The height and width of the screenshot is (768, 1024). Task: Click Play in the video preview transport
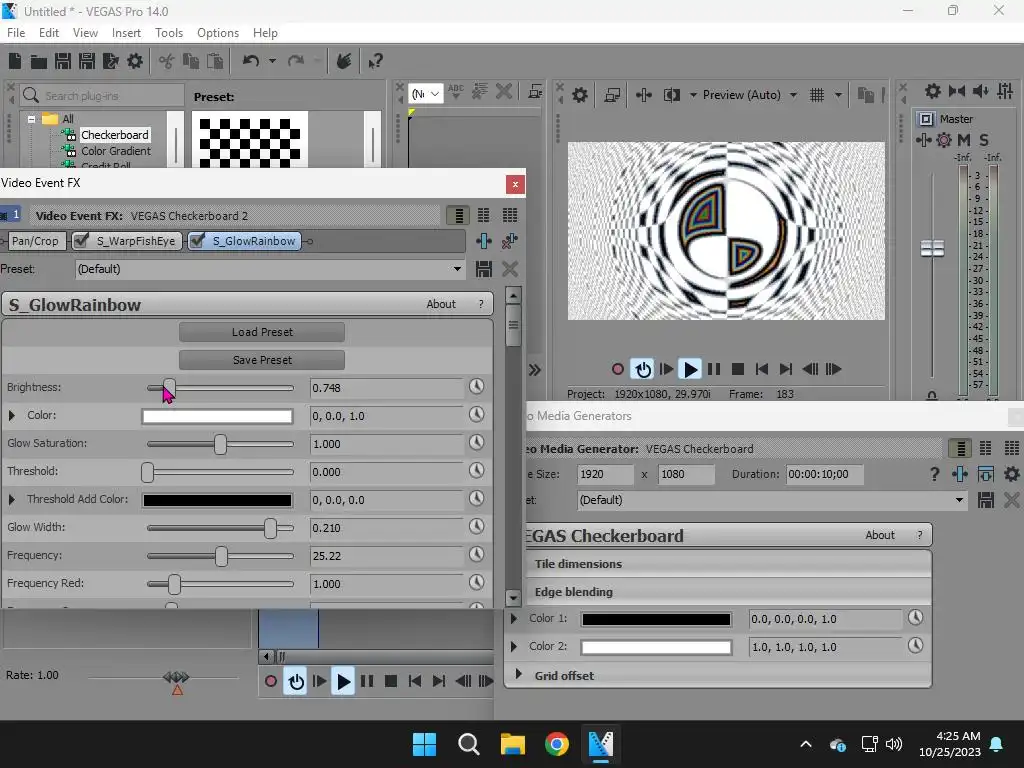tap(690, 370)
